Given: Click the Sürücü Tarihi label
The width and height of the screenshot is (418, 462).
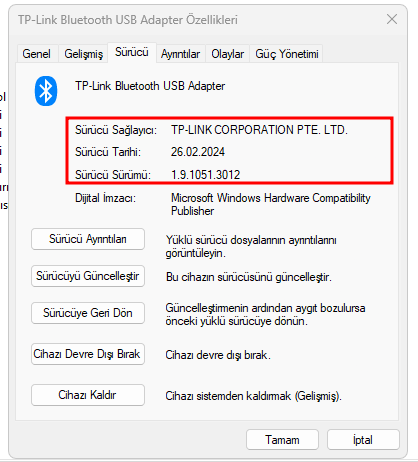Looking at the screenshot, I should pos(108,152).
